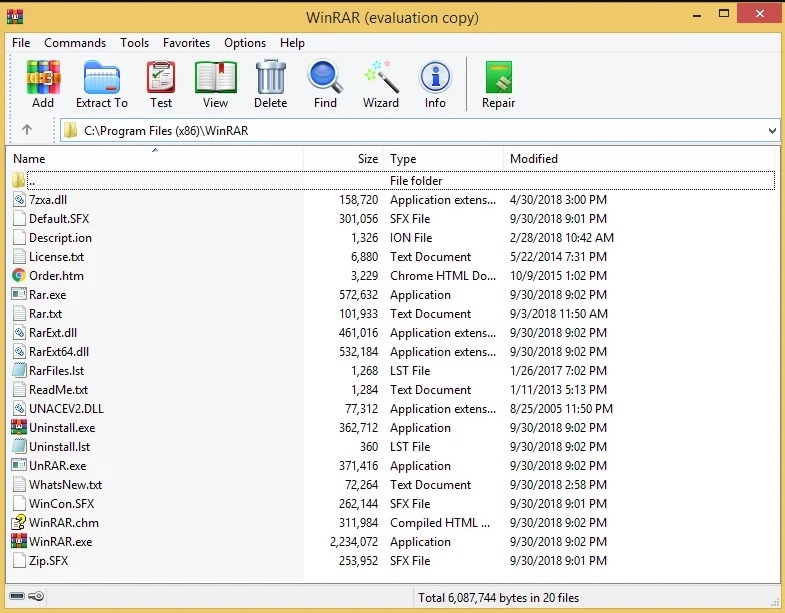Screen dimensions: 785x613
Task: Select the Rar.txt file name
Action: pyautogui.click(x=46, y=314)
